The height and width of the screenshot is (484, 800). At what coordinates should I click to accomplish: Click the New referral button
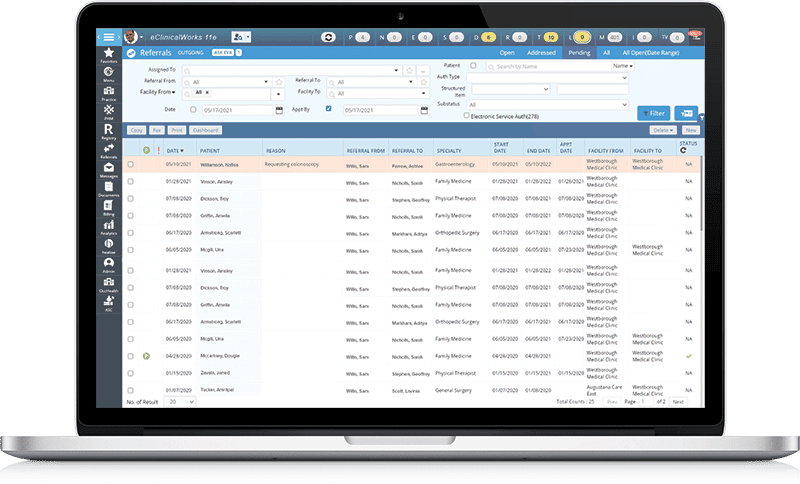691,130
